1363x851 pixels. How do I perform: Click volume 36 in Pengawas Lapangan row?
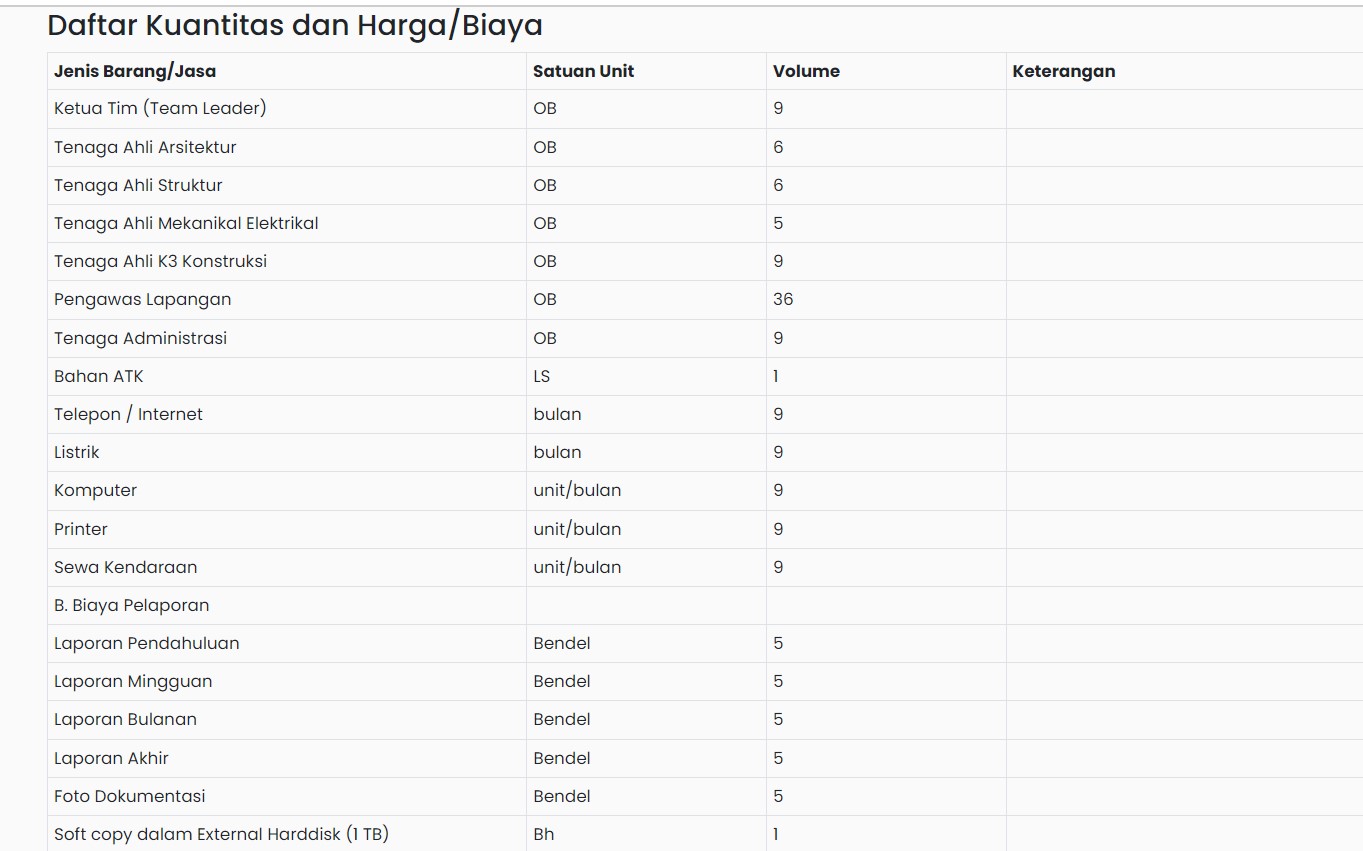pos(783,299)
